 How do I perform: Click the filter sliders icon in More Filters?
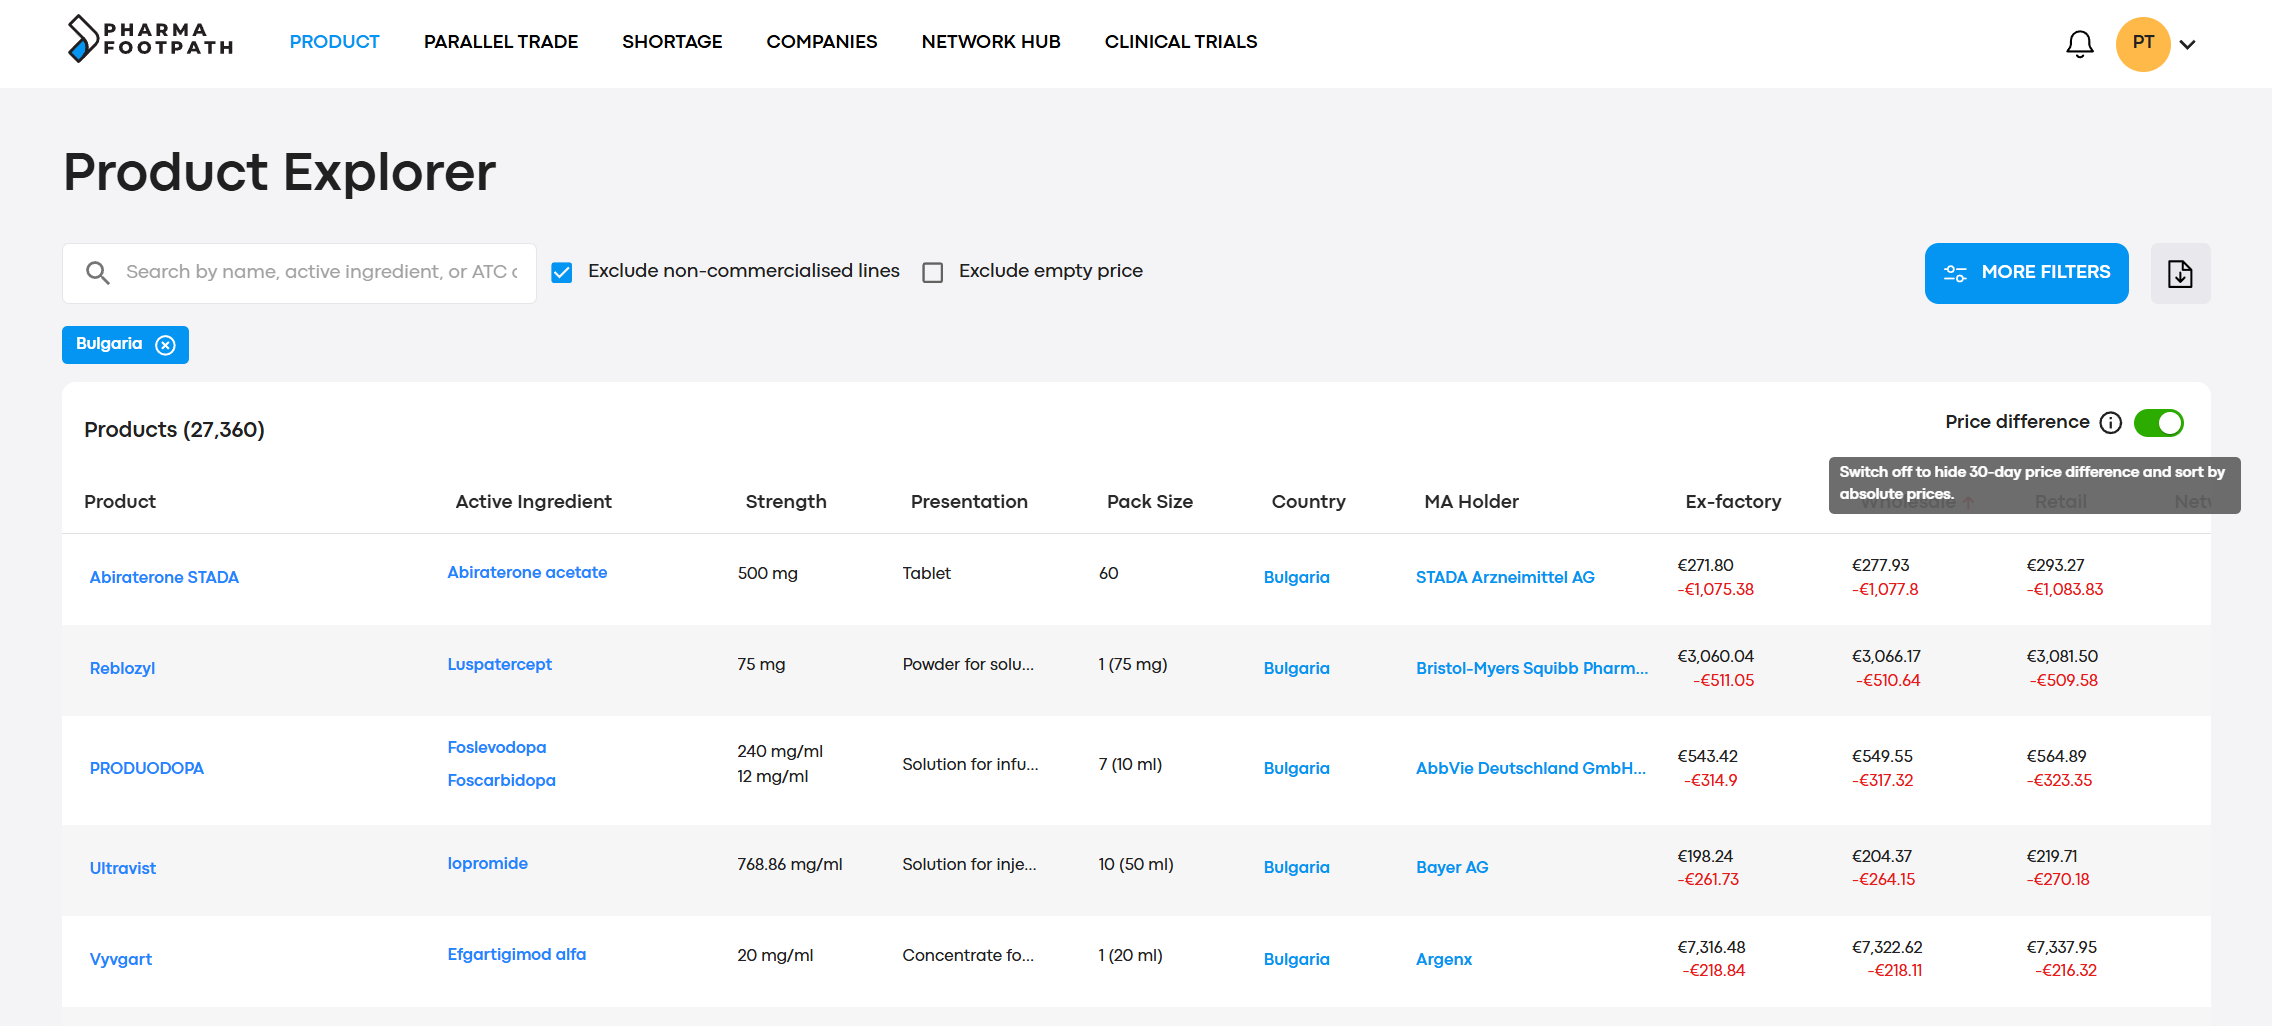tap(1954, 273)
